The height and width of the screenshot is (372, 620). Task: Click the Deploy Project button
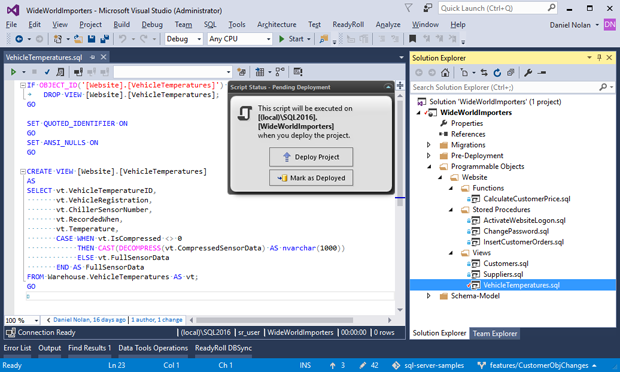(x=311, y=157)
